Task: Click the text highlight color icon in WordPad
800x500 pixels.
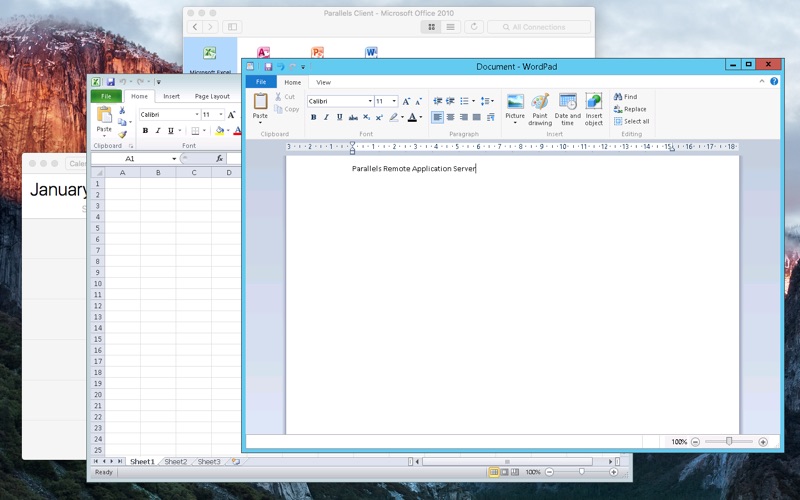Action: click(393, 117)
